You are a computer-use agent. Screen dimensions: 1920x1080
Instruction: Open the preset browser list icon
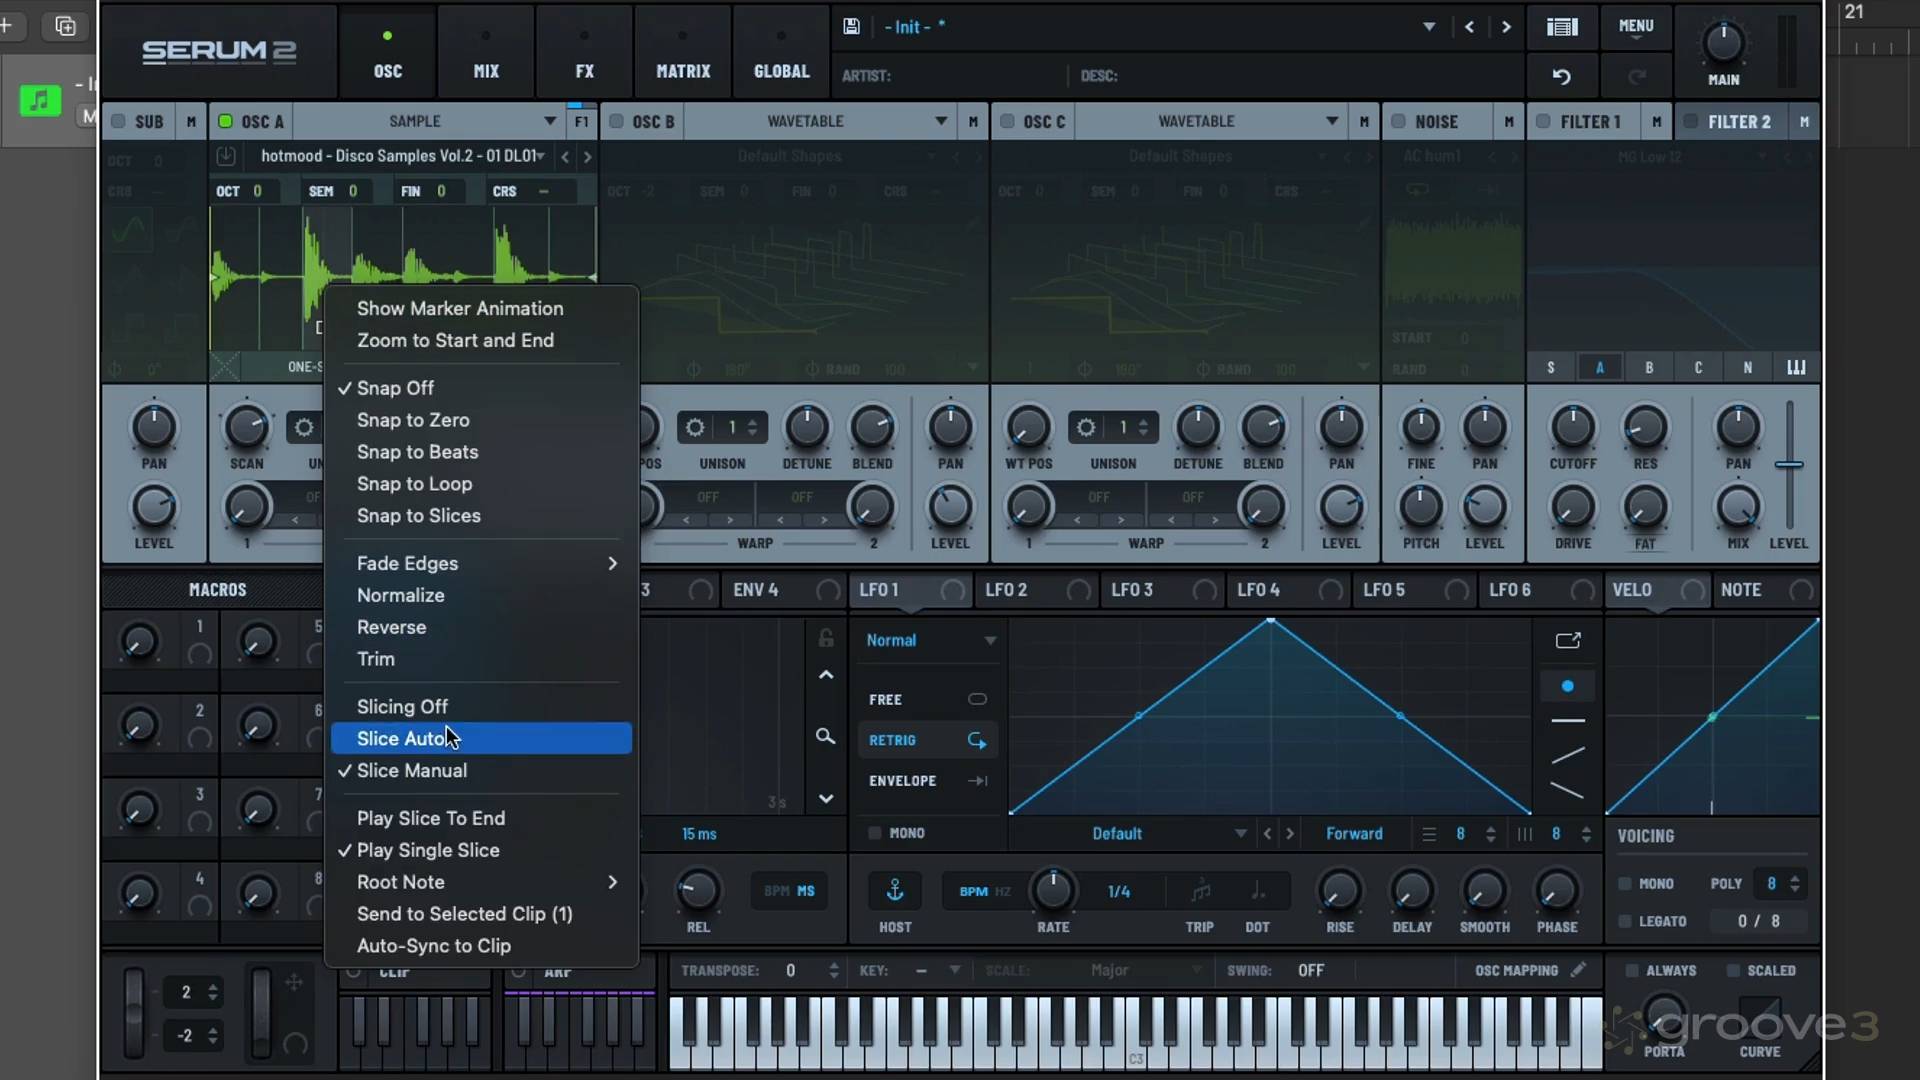click(1561, 27)
